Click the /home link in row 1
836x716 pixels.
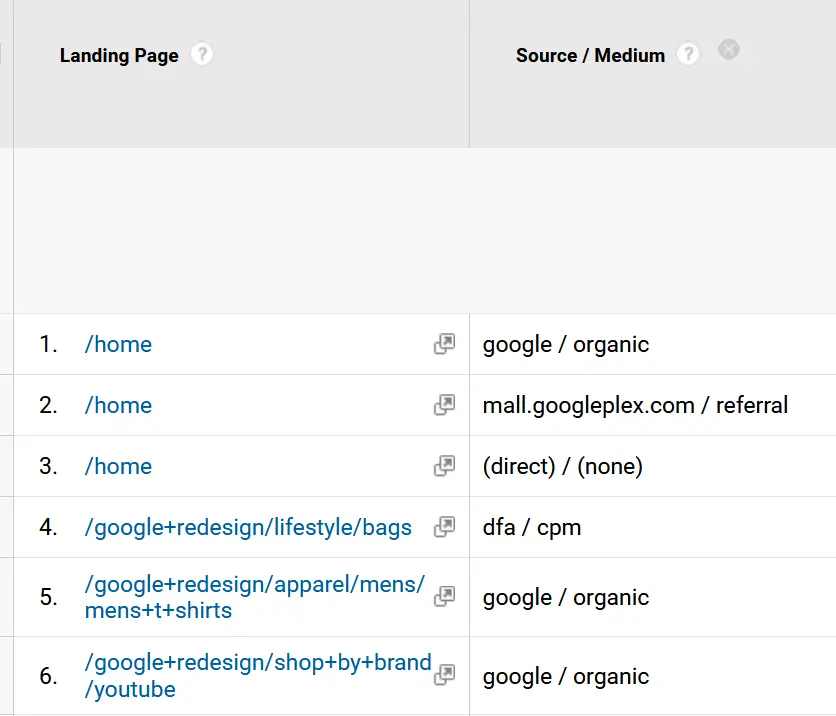118,344
